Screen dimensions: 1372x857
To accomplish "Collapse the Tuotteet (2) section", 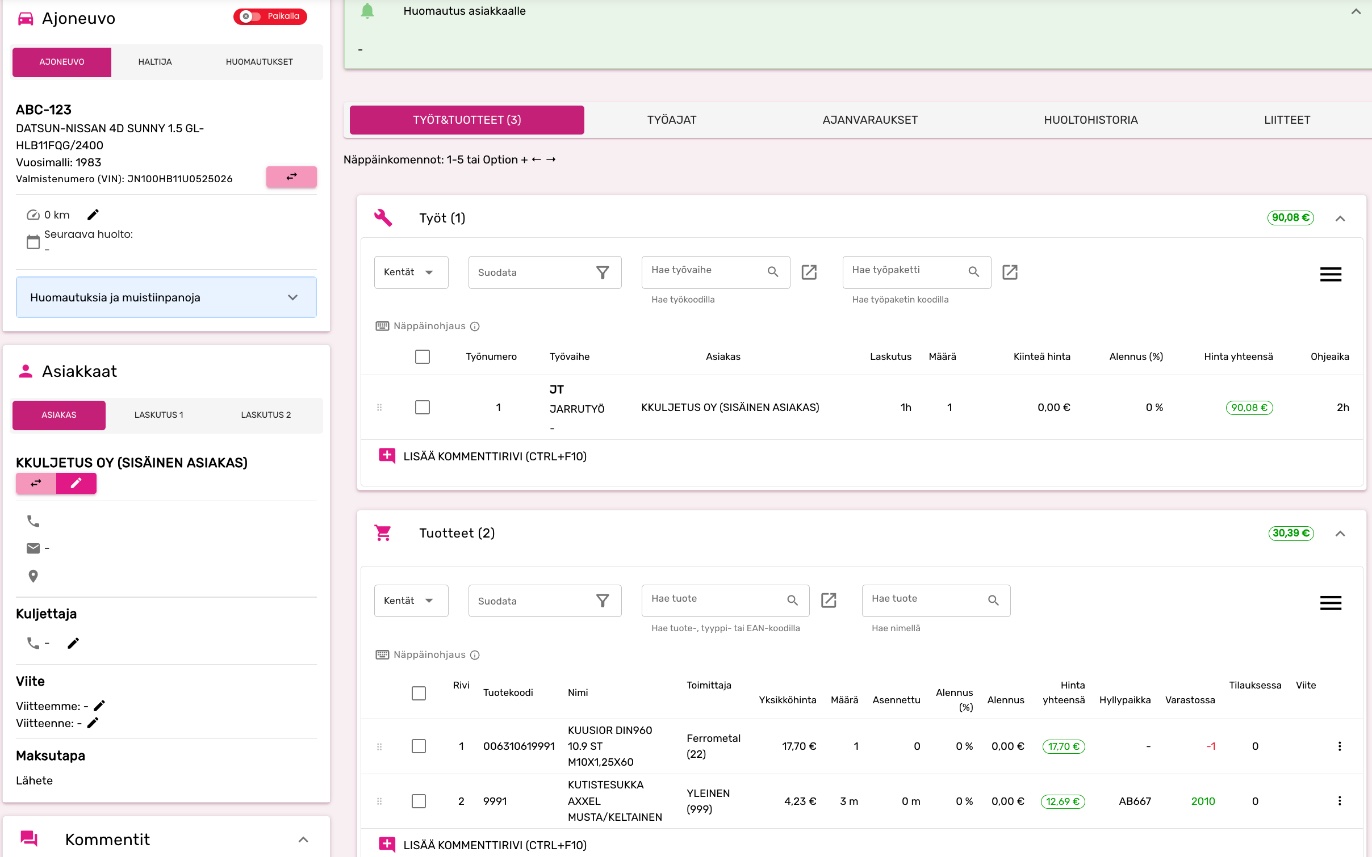I will [x=1340, y=533].
